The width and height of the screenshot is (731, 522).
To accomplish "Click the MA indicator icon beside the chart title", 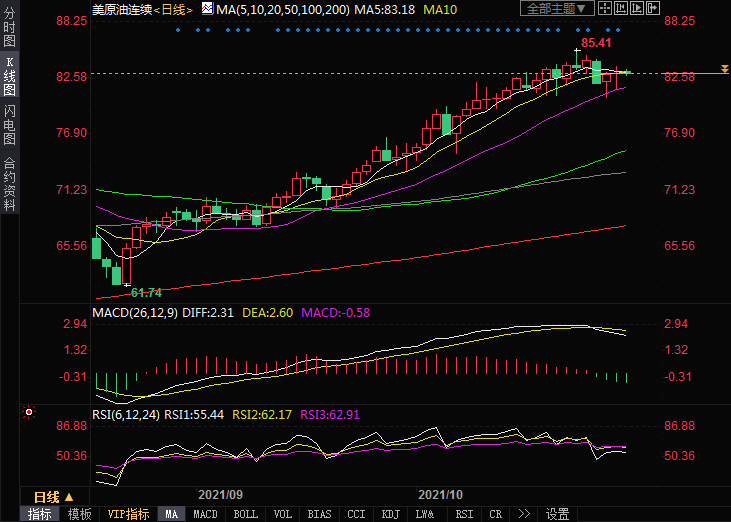I will tap(207, 9).
